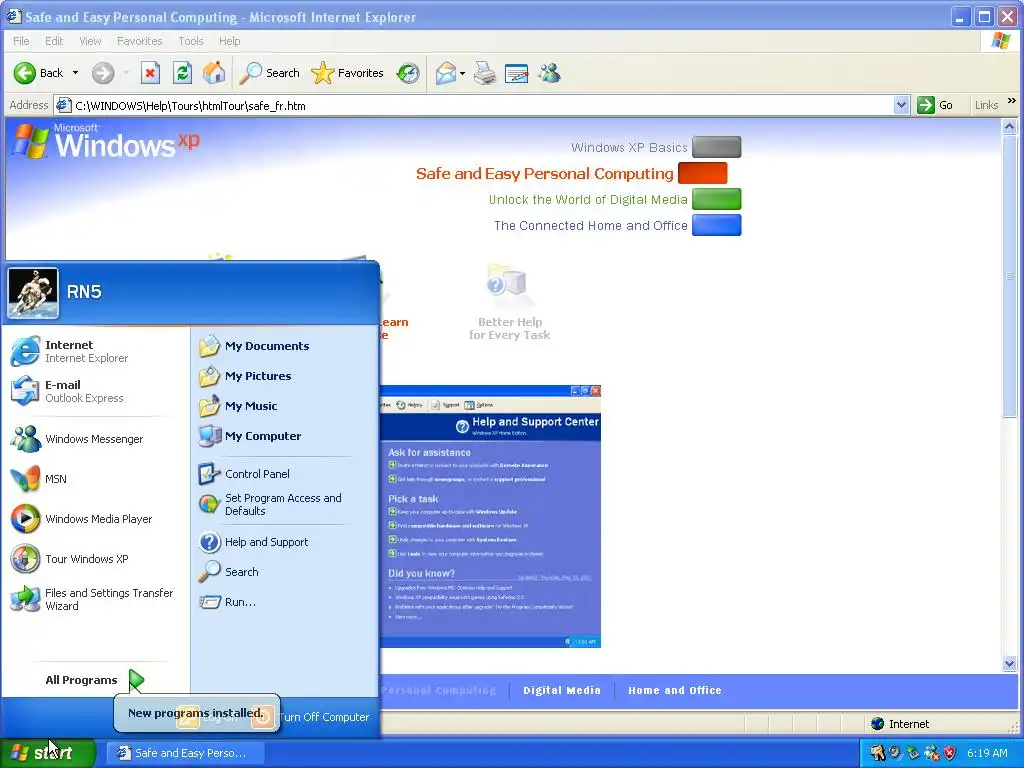Image resolution: width=1024 pixels, height=768 pixels.
Task: Click Home and Office in bottom bar
Action: coord(675,690)
